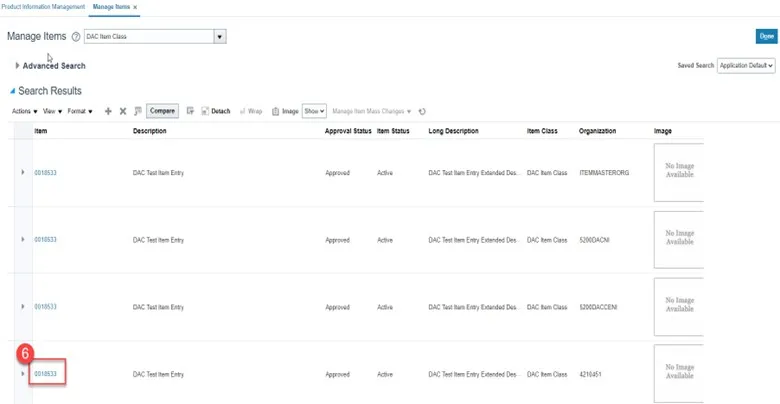Click the image placeholder in 5200DACCENI row
780x404 pixels.
click(679, 307)
